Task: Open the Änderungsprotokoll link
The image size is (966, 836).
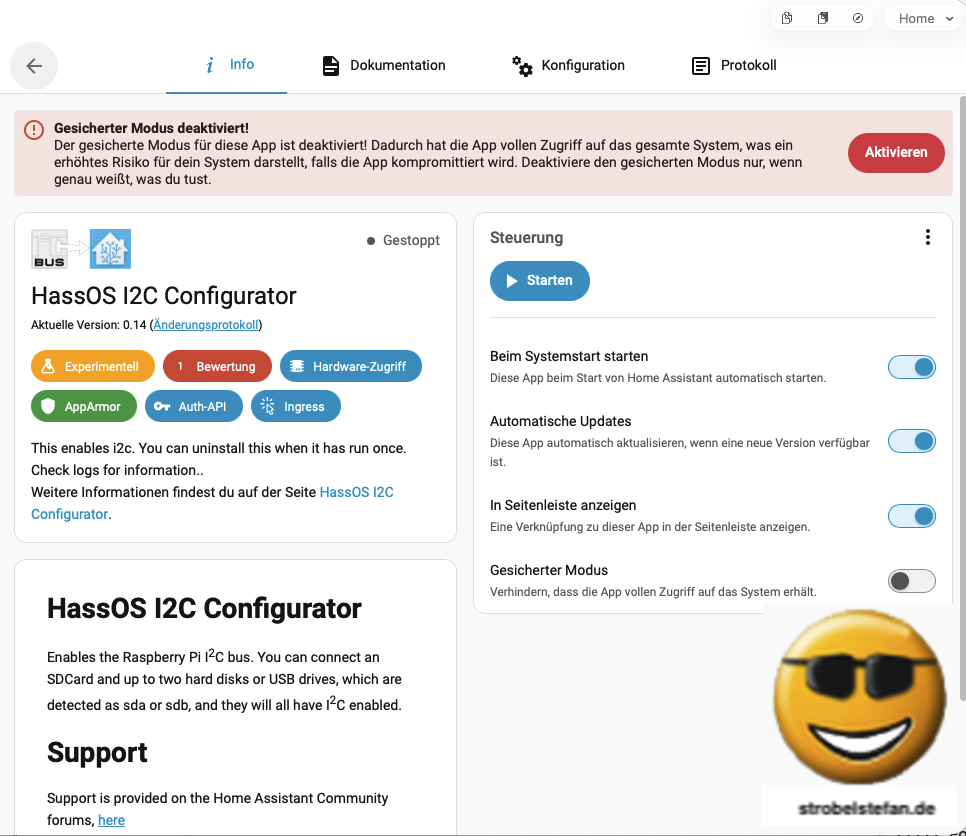Action: (206, 325)
